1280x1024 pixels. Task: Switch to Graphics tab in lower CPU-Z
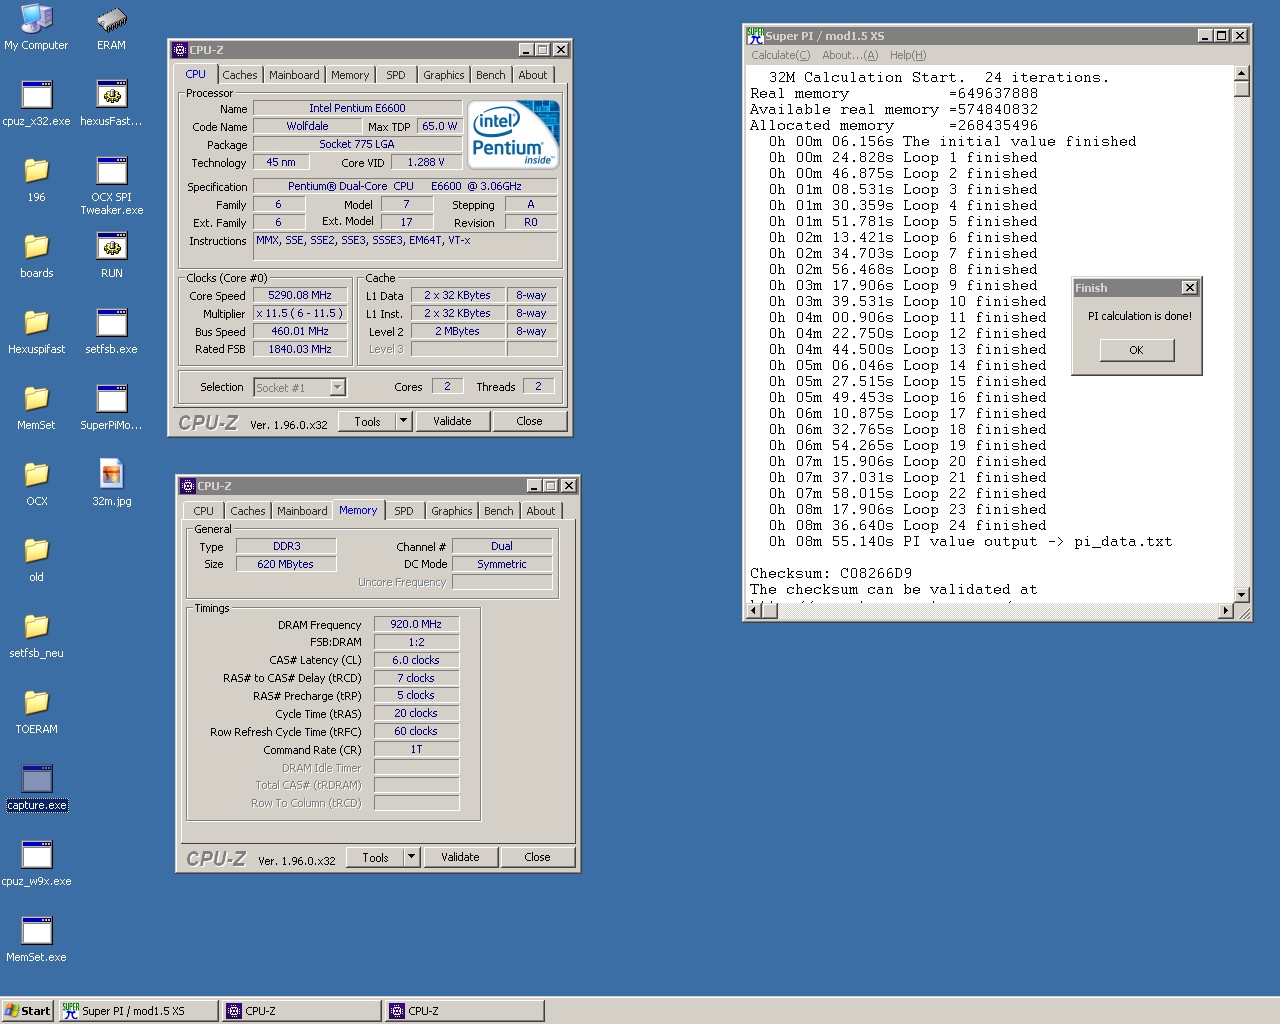[452, 511]
